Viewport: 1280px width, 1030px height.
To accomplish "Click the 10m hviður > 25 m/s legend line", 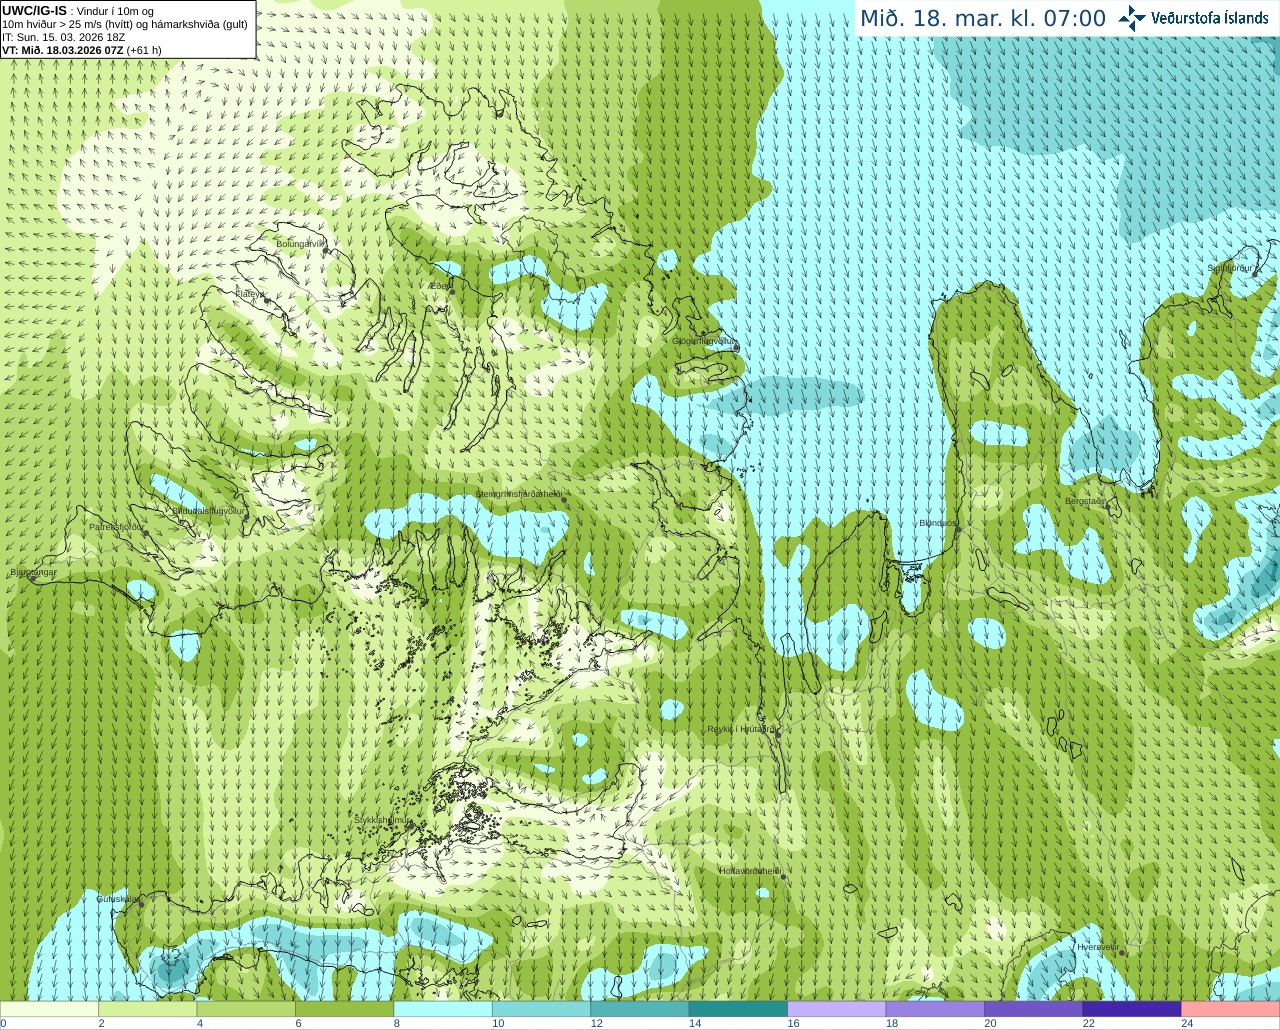I will [x=125, y=24].
